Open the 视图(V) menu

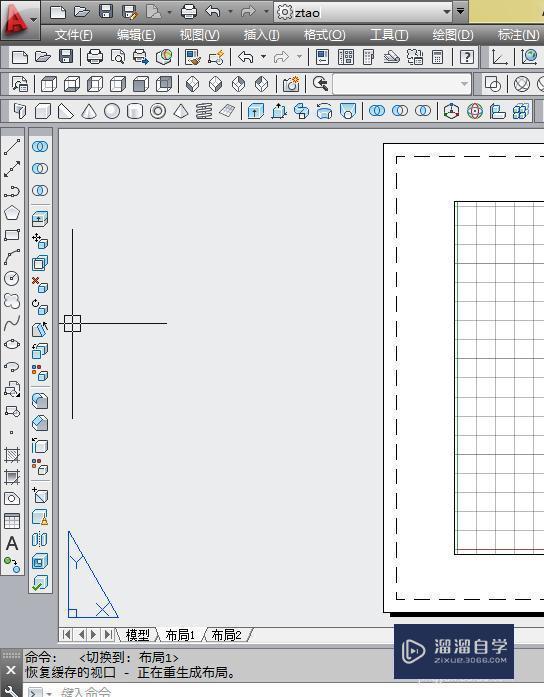click(x=199, y=35)
